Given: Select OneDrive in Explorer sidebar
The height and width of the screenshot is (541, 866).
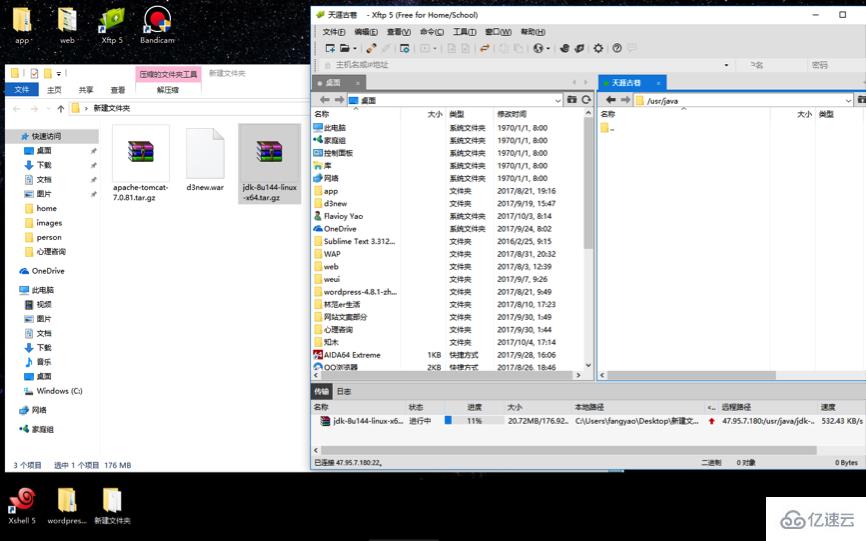Looking at the screenshot, I should coord(42,271).
